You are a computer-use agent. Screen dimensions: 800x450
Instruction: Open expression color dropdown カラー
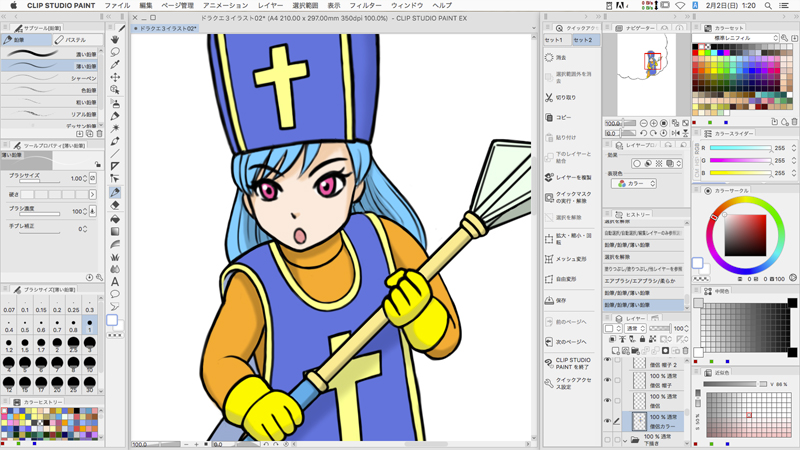click(634, 184)
